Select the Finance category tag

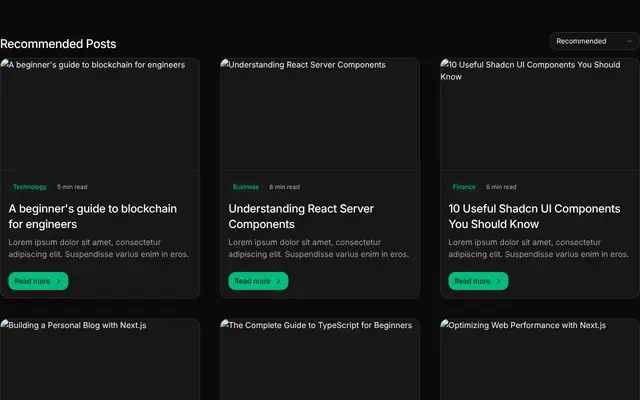[x=464, y=187]
